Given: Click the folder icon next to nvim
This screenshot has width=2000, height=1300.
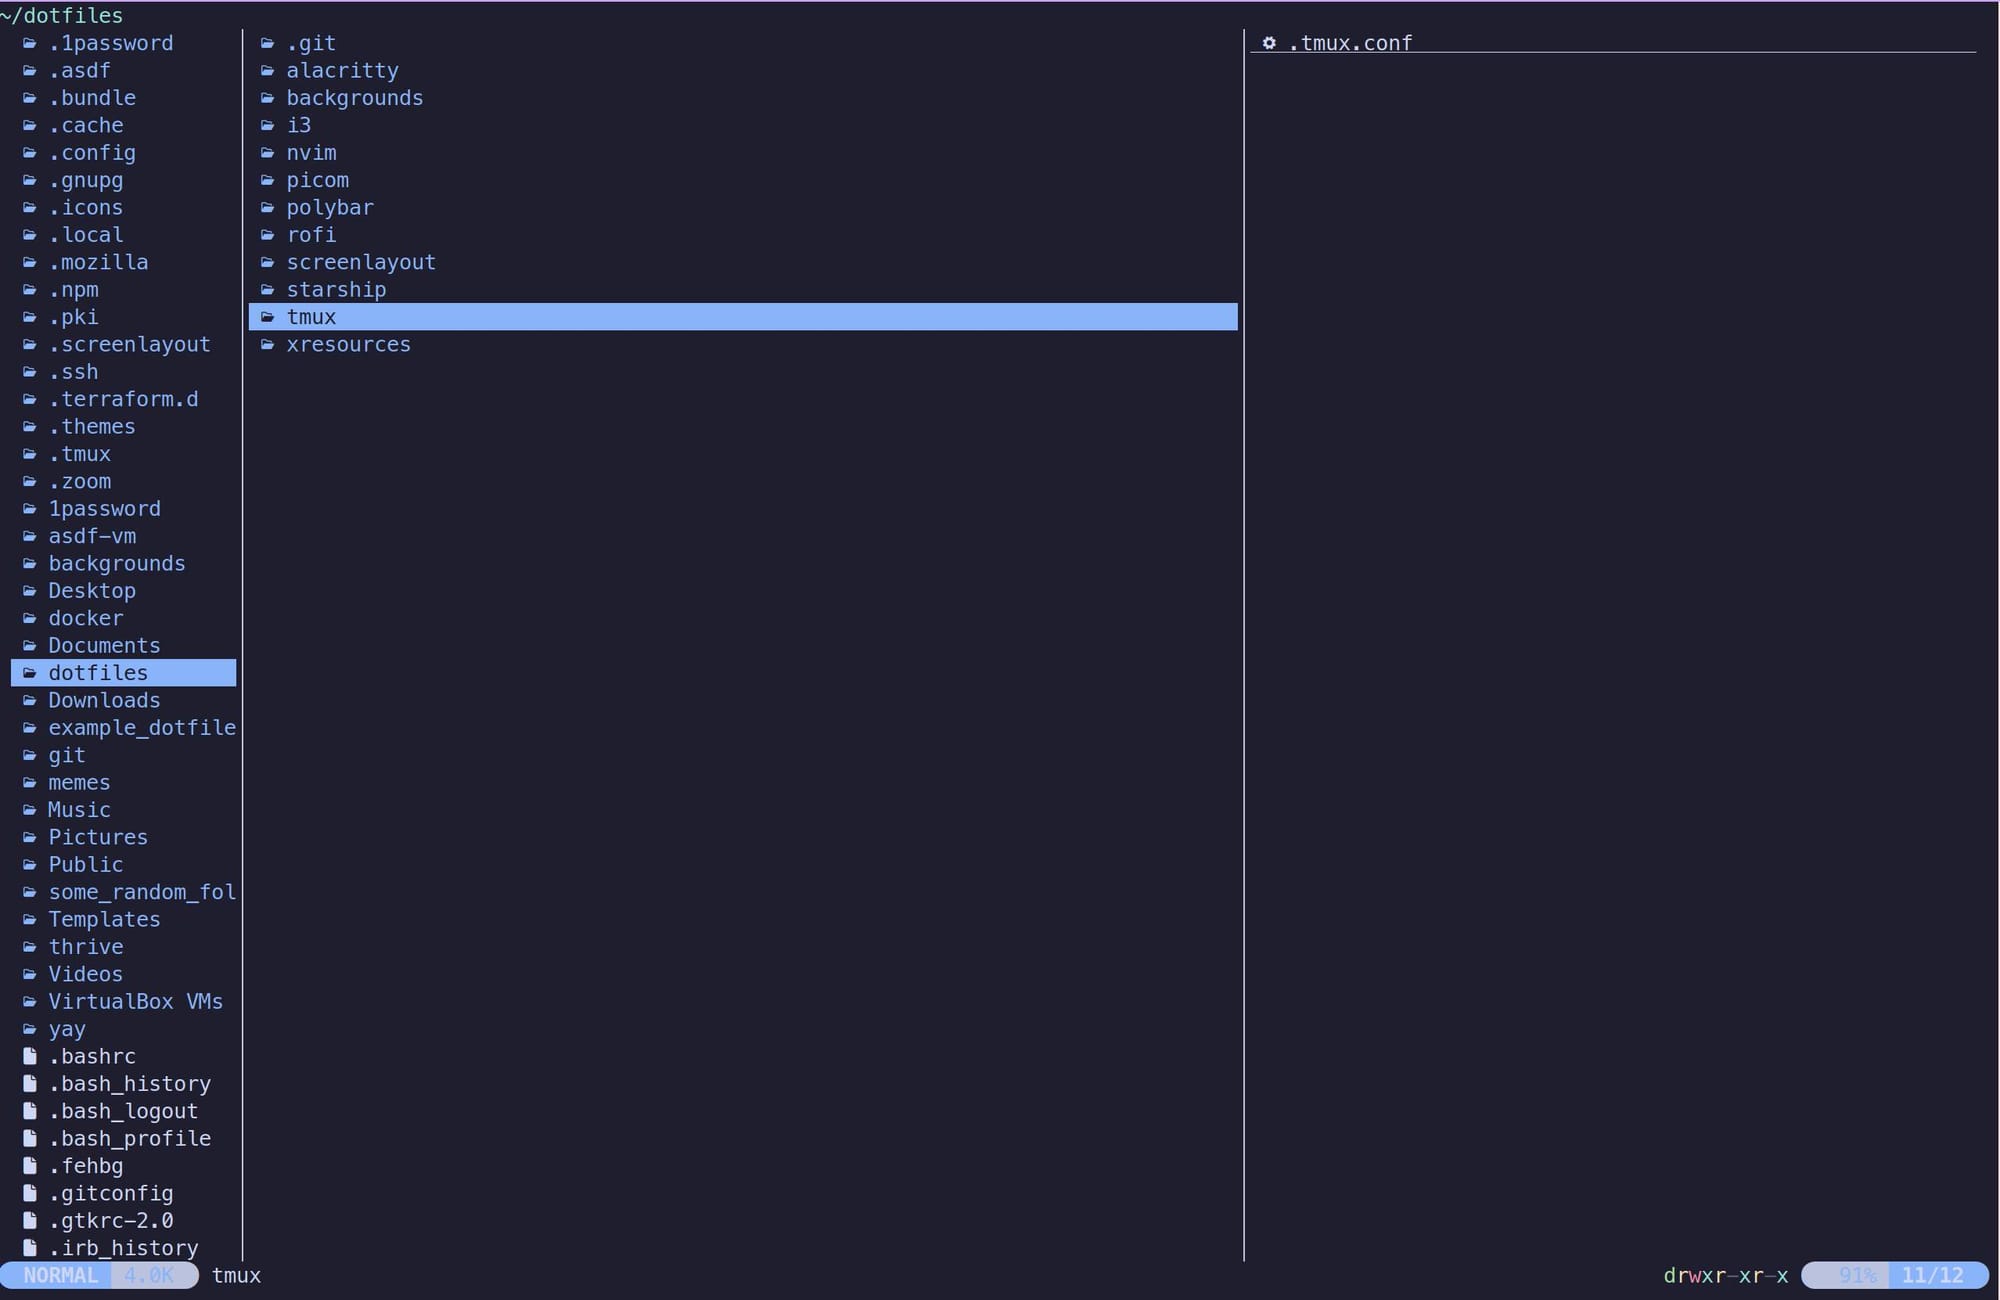Looking at the screenshot, I should [267, 153].
